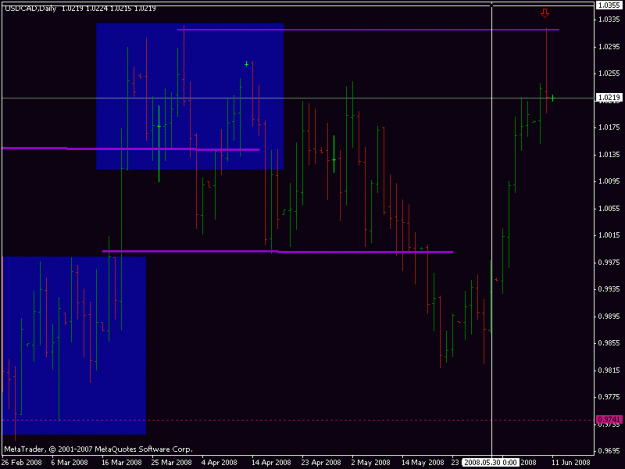625x469 pixels.
Task: Click the 0.9935 price axis label
Action: [609, 289]
